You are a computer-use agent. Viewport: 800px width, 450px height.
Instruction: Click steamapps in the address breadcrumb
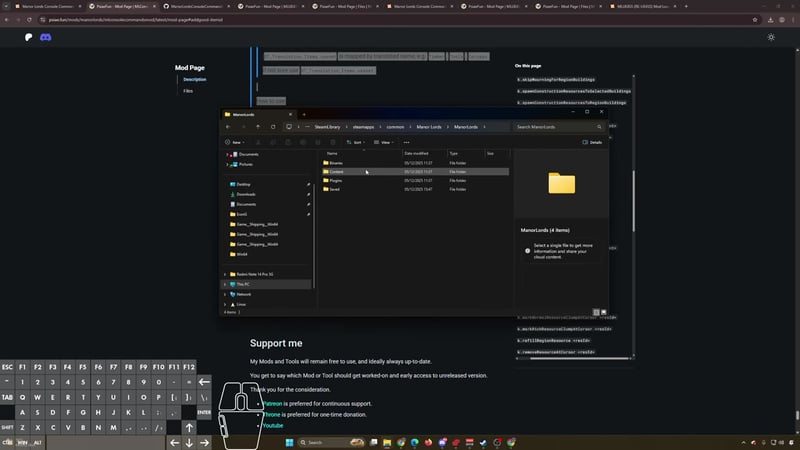tap(363, 127)
